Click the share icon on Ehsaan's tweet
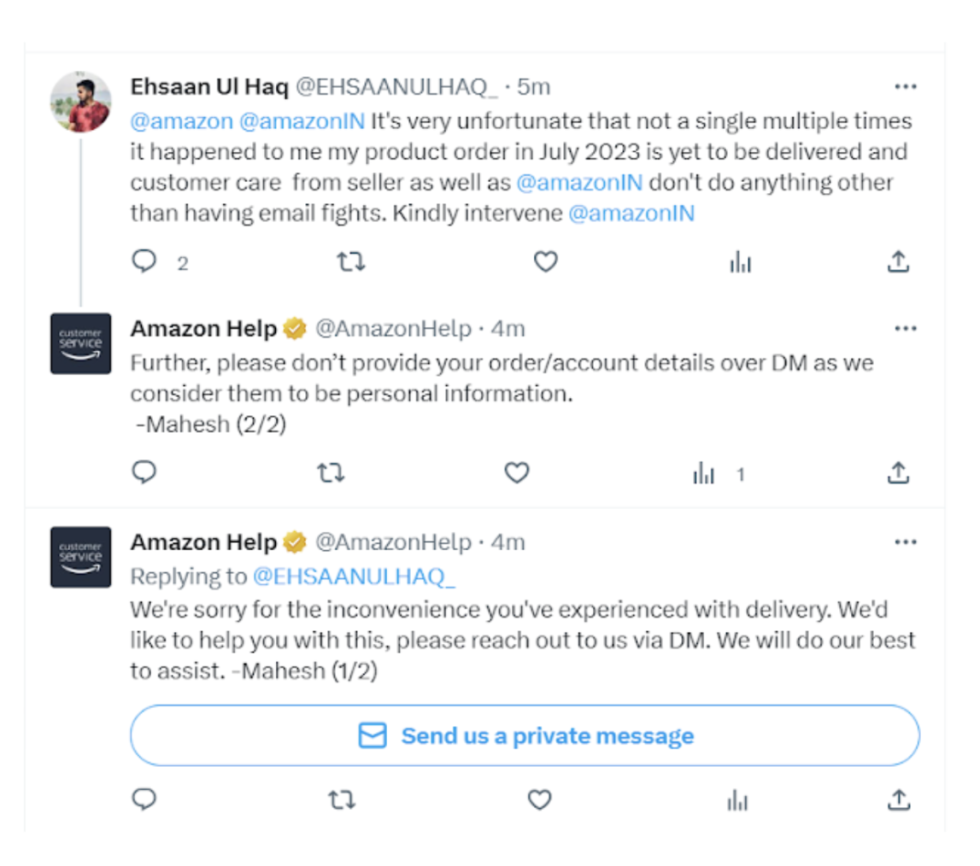Viewport: 980px width, 866px height. click(898, 261)
